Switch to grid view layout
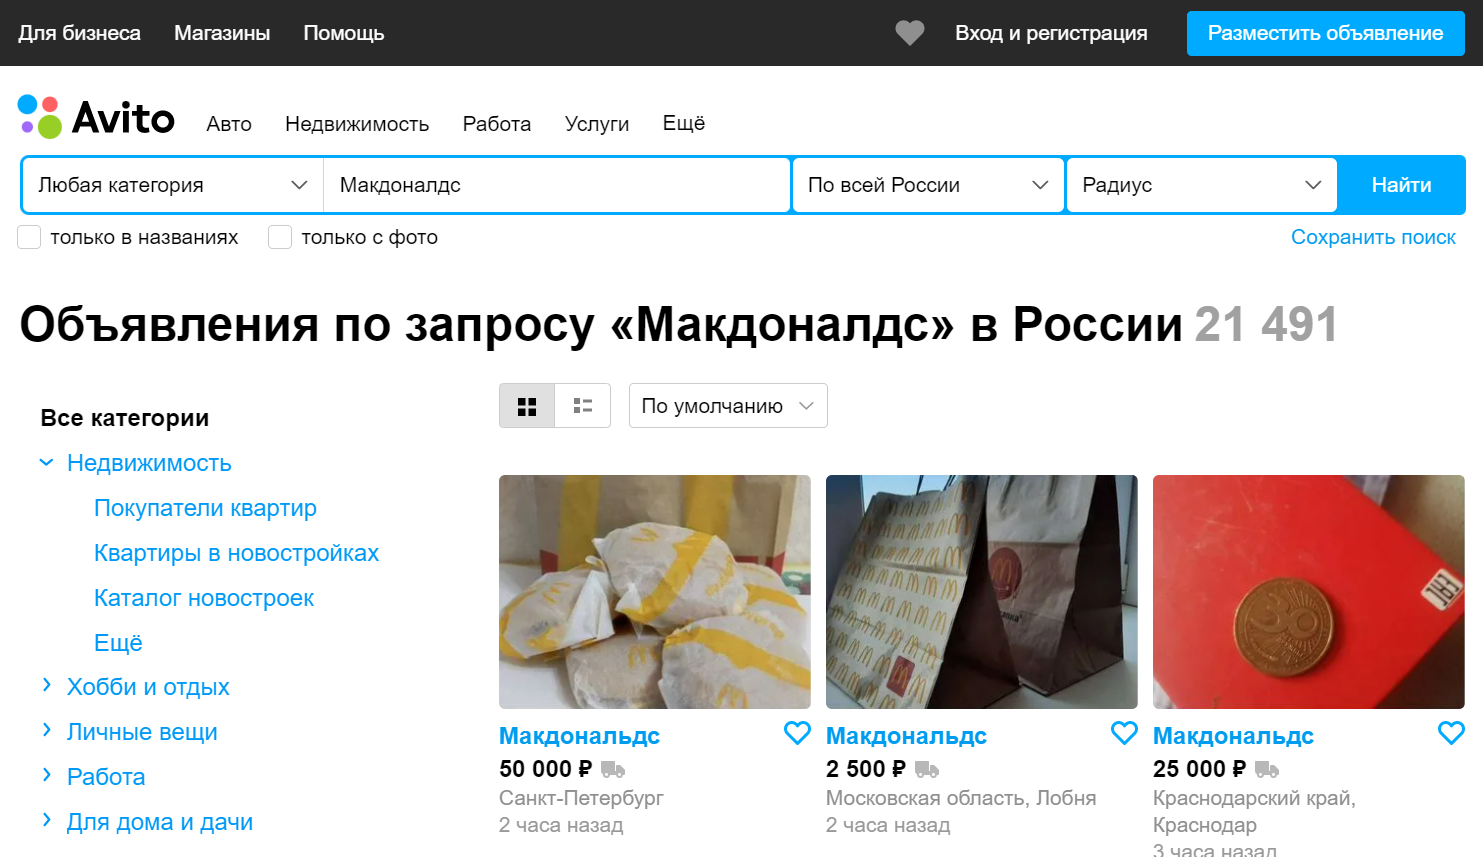The width and height of the screenshot is (1483, 857). click(527, 406)
